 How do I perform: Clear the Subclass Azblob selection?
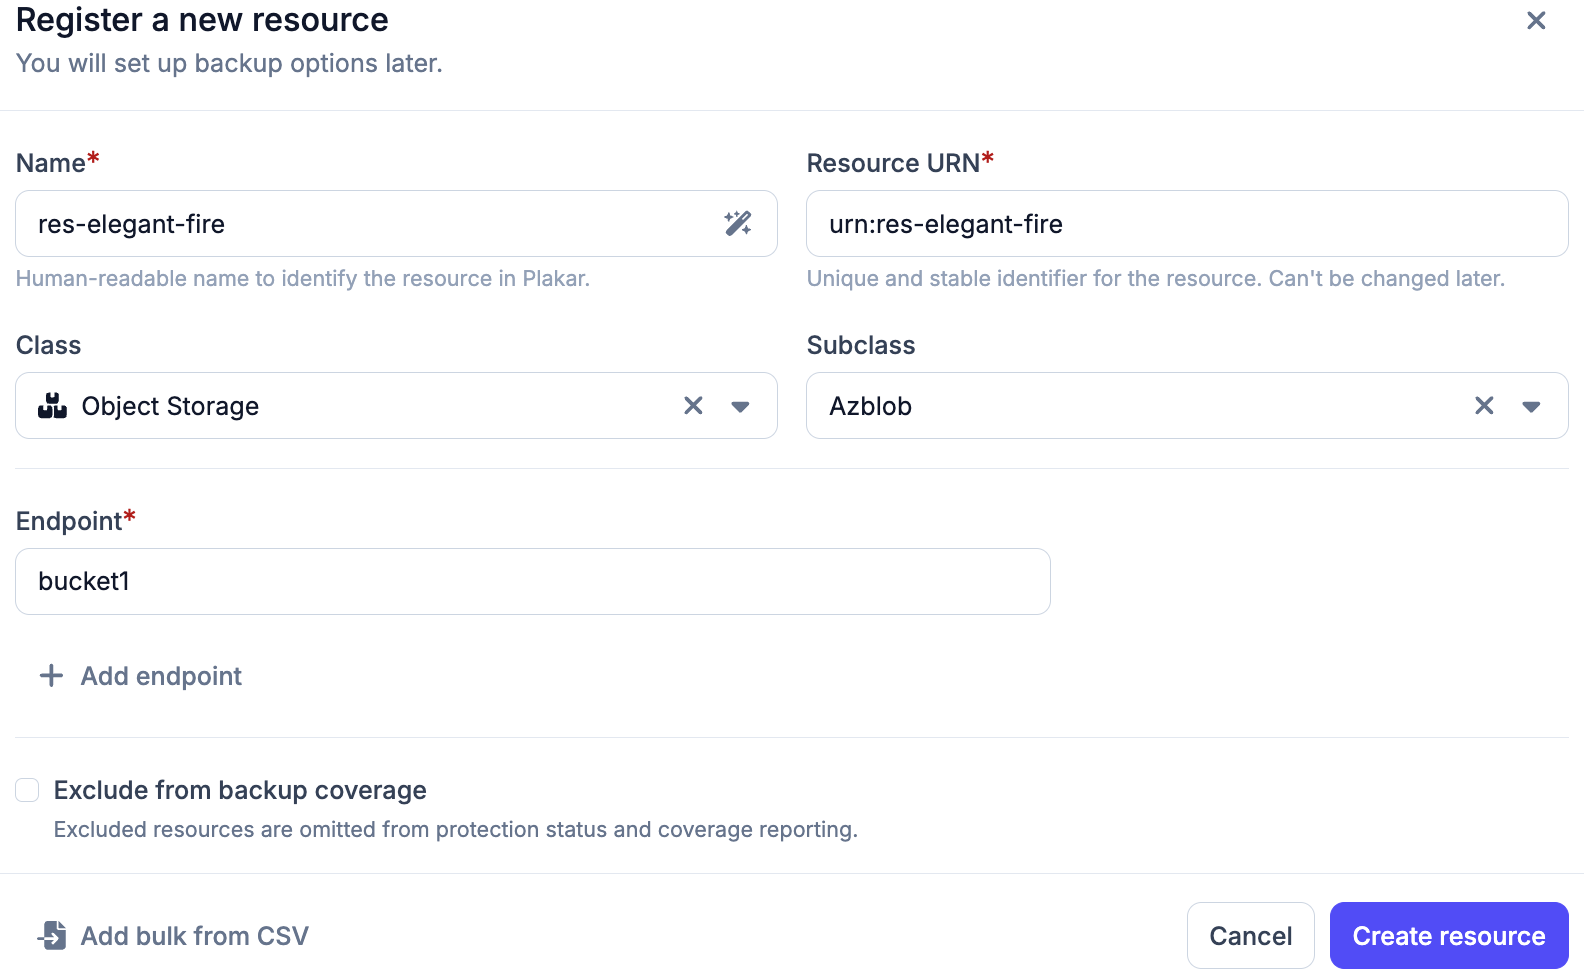[x=1484, y=405]
